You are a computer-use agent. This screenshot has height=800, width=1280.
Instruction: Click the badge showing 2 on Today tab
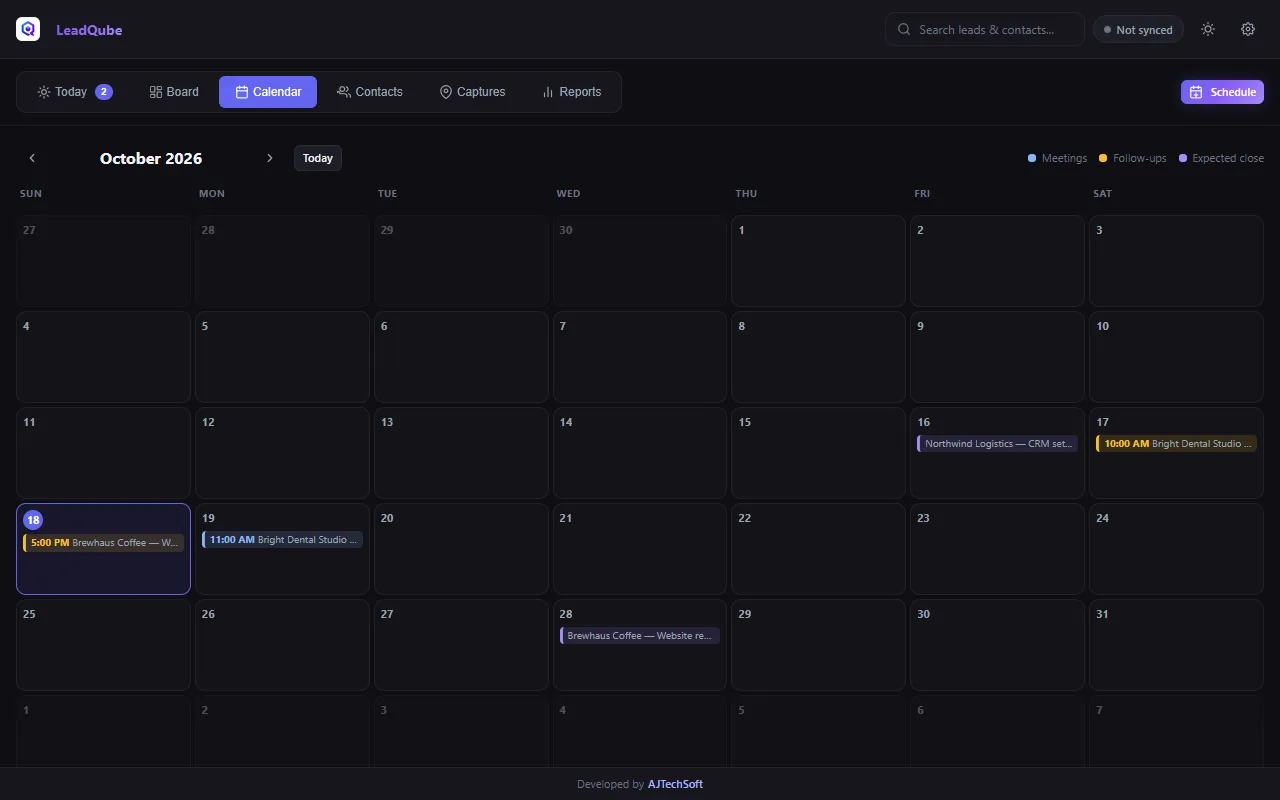click(x=104, y=92)
